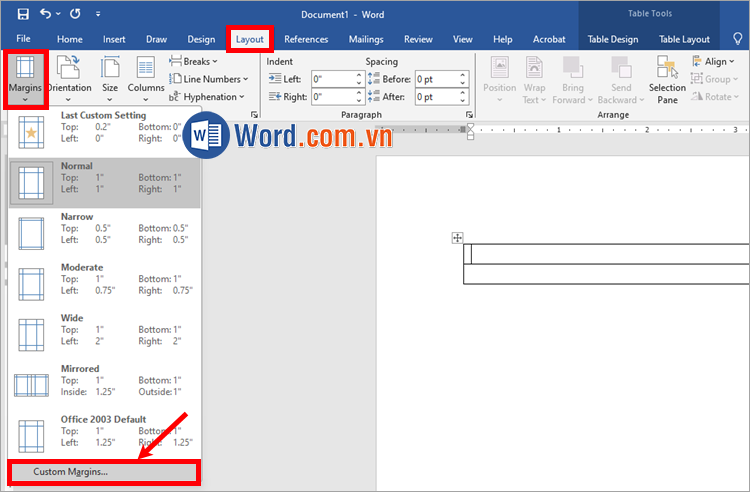Open the Columns dropdown
The image size is (750, 492).
(x=145, y=79)
